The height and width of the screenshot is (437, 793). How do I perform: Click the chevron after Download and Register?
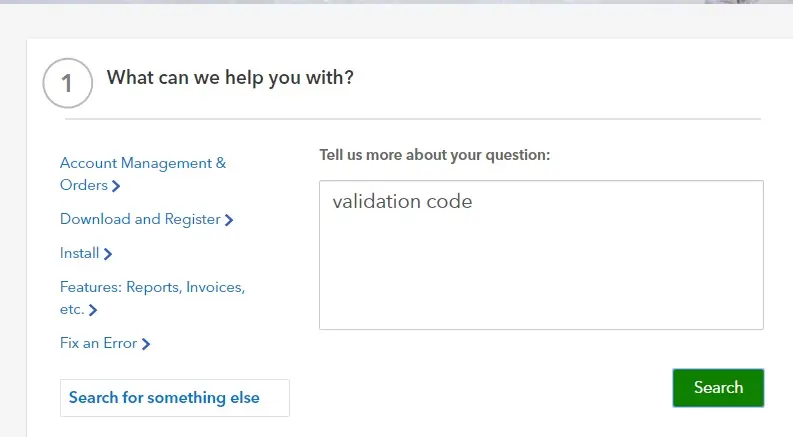[229, 220]
